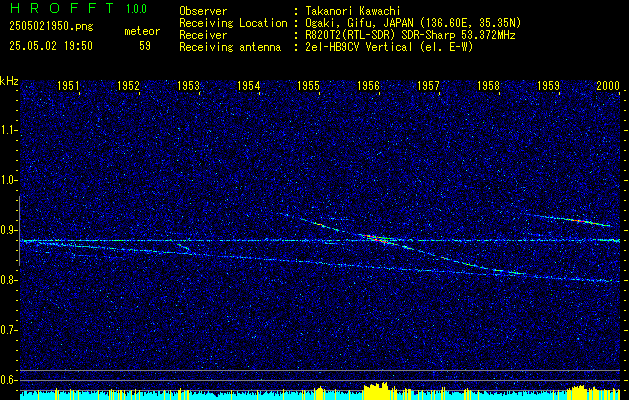Click the Receiving antenna field label

click(230, 47)
